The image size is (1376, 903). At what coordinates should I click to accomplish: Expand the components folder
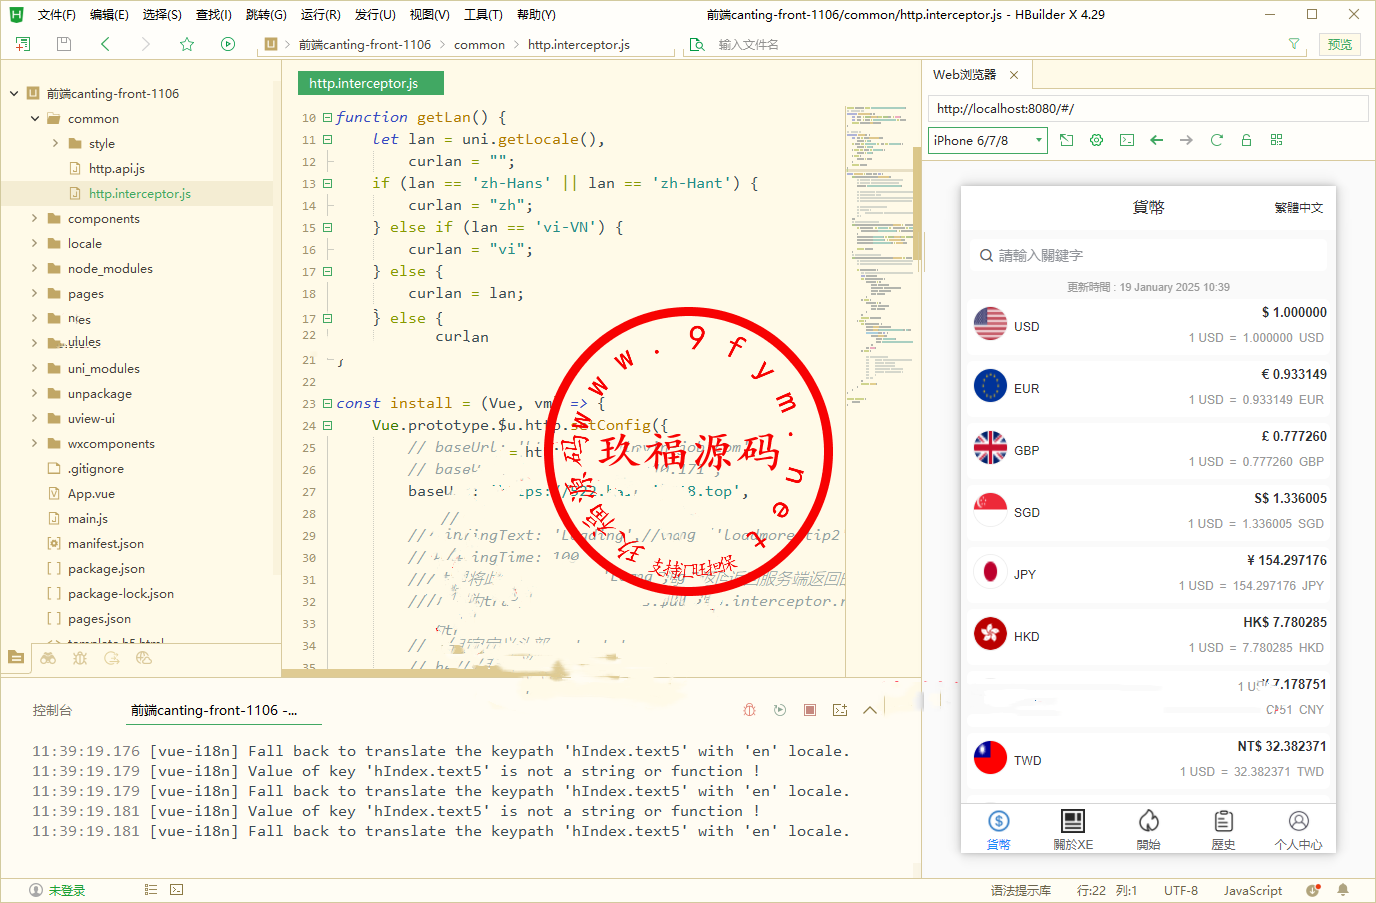pyautogui.click(x=35, y=218)
